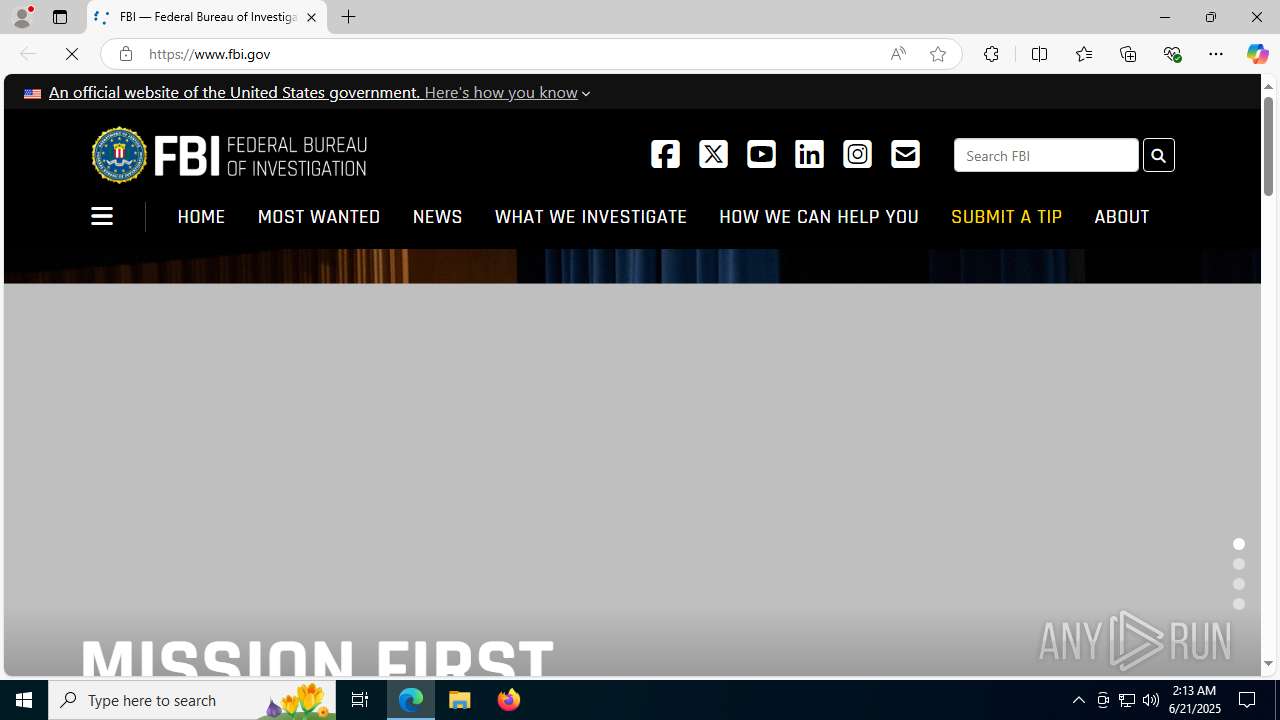The width and height of the screenshot is (1280, 720).
Task: Select the third carousel slide dot
Action: click(1239, 584)
